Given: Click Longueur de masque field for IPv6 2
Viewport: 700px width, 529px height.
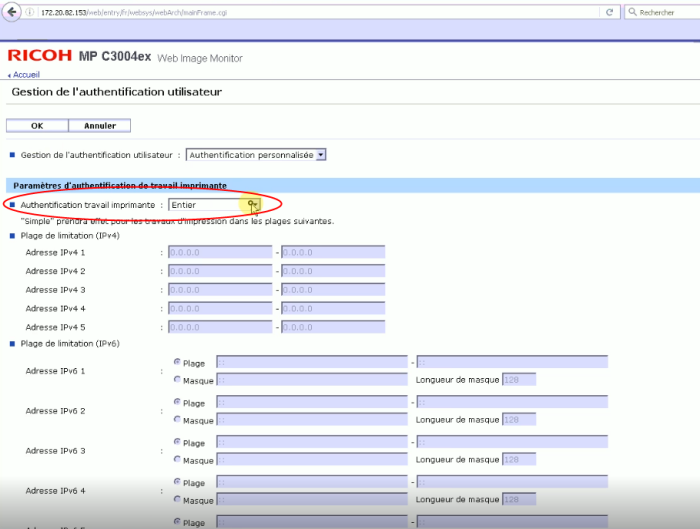Looking at the screenshot, I should pos(519,419).
